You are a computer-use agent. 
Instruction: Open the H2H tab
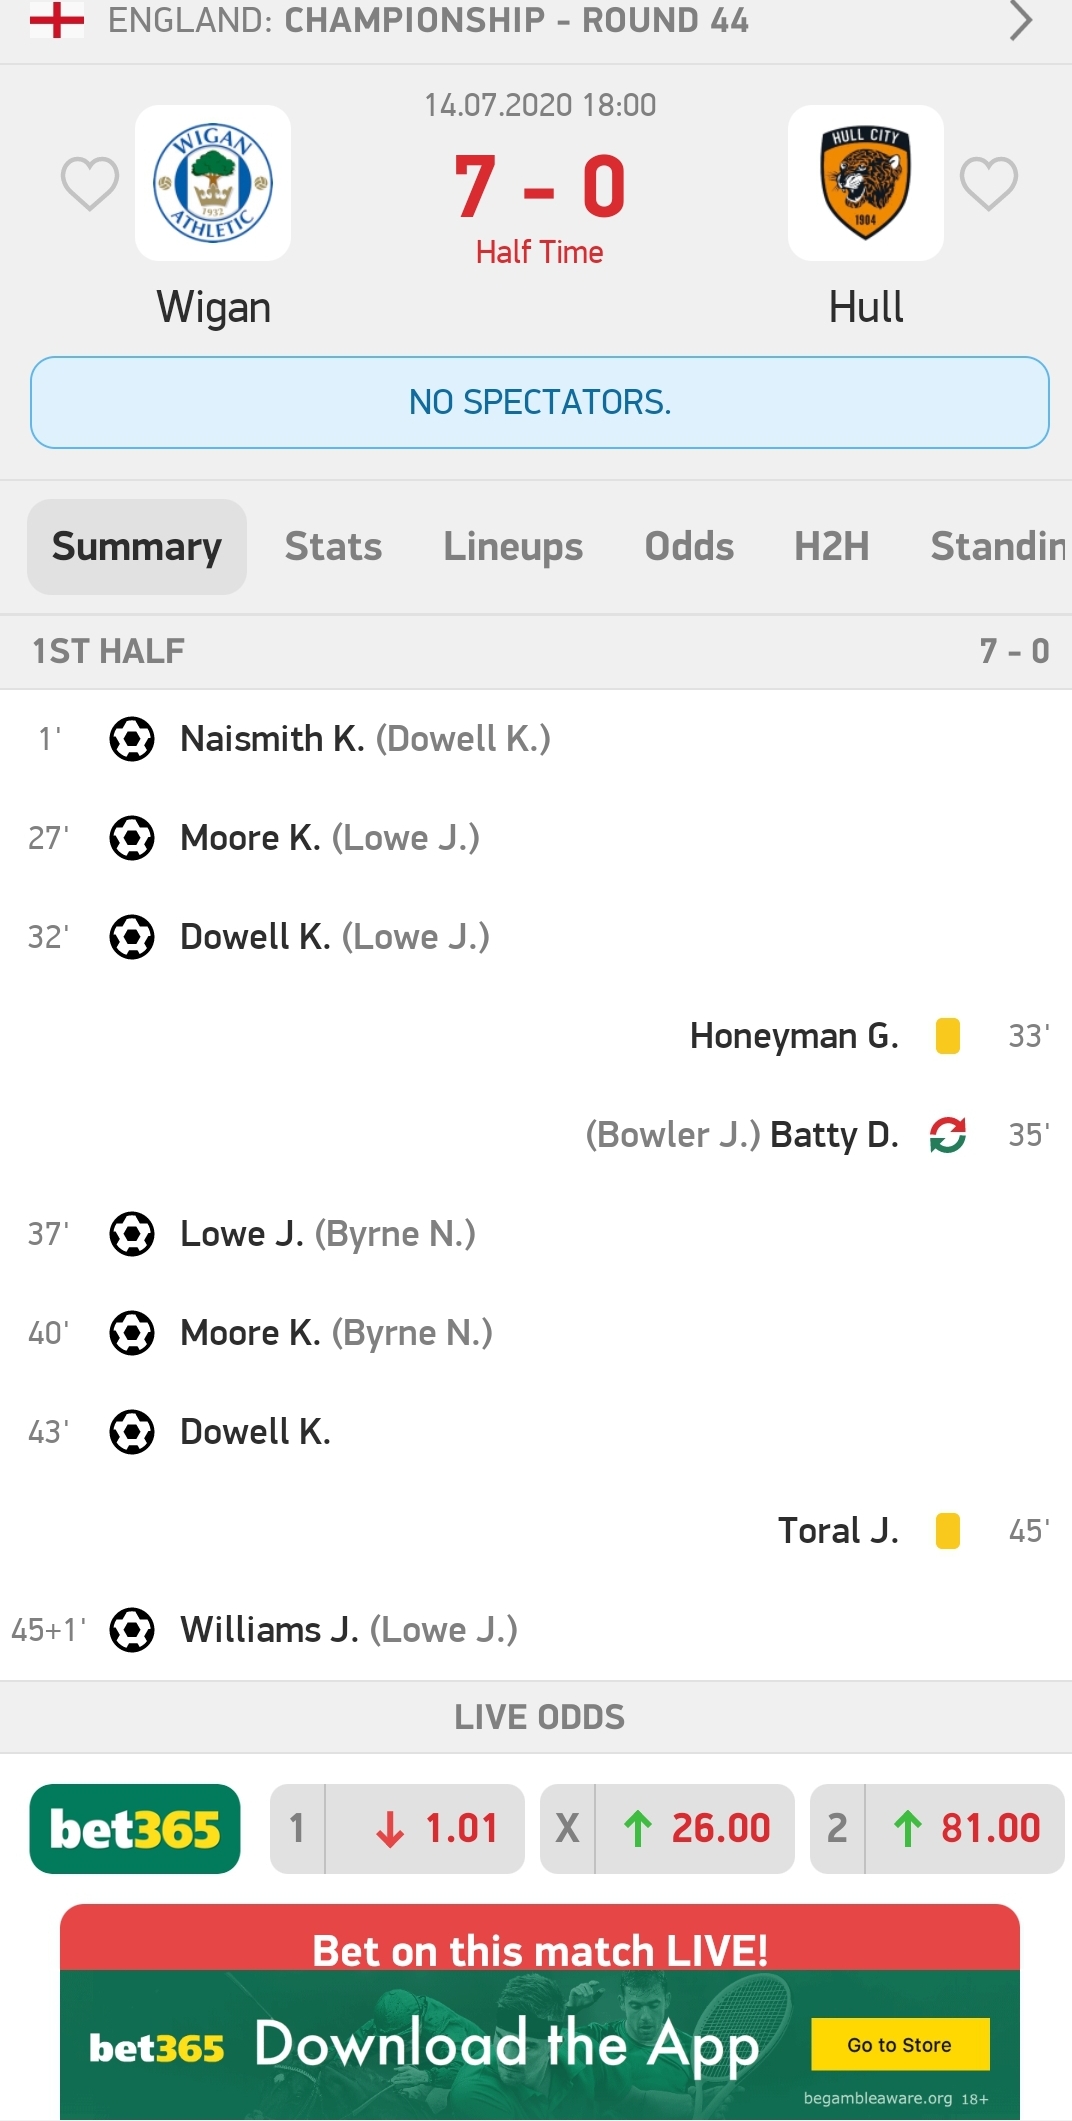pyautogui.click(x=831, y=547)
